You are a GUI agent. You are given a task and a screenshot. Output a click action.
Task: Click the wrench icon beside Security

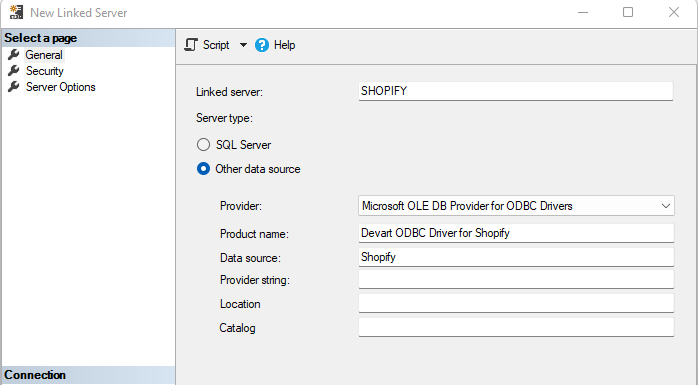(14, 71)
